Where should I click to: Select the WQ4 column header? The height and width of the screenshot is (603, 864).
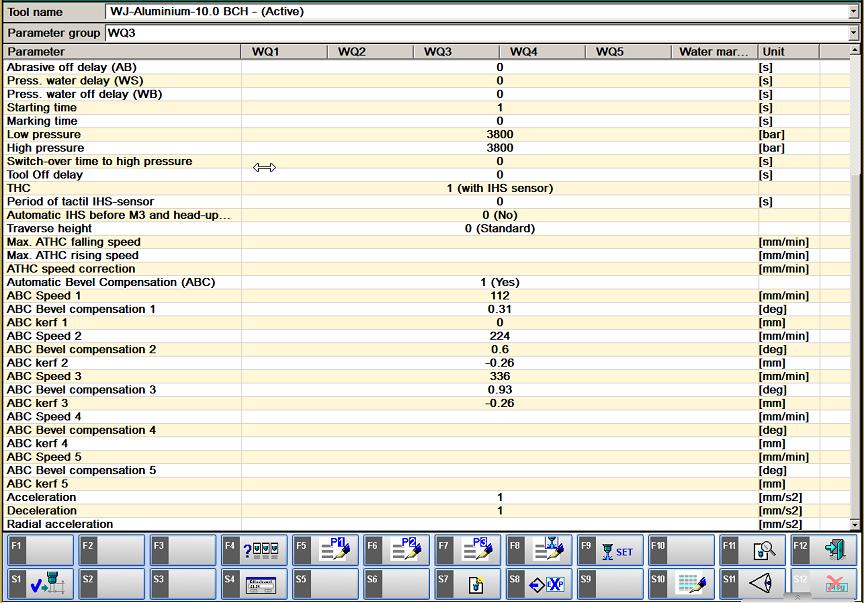click(x=542, y=52)
